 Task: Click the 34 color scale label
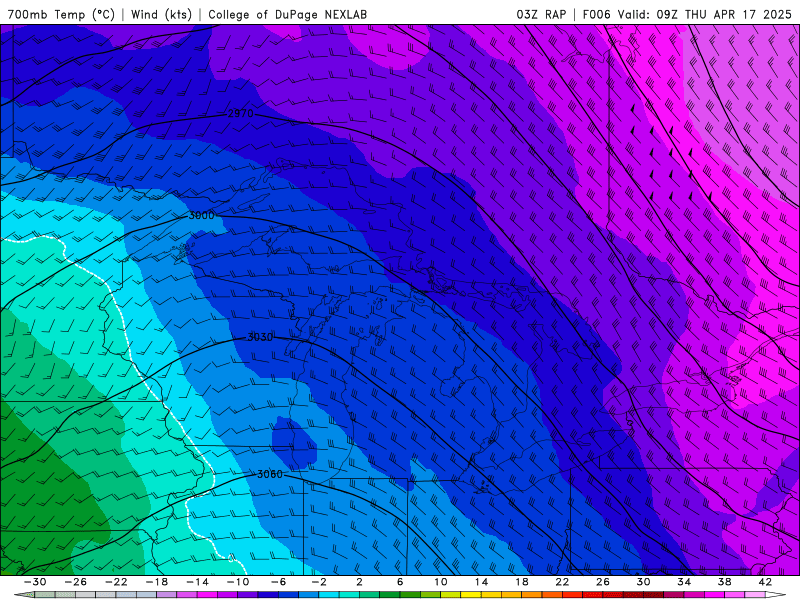tap(684, 582)
